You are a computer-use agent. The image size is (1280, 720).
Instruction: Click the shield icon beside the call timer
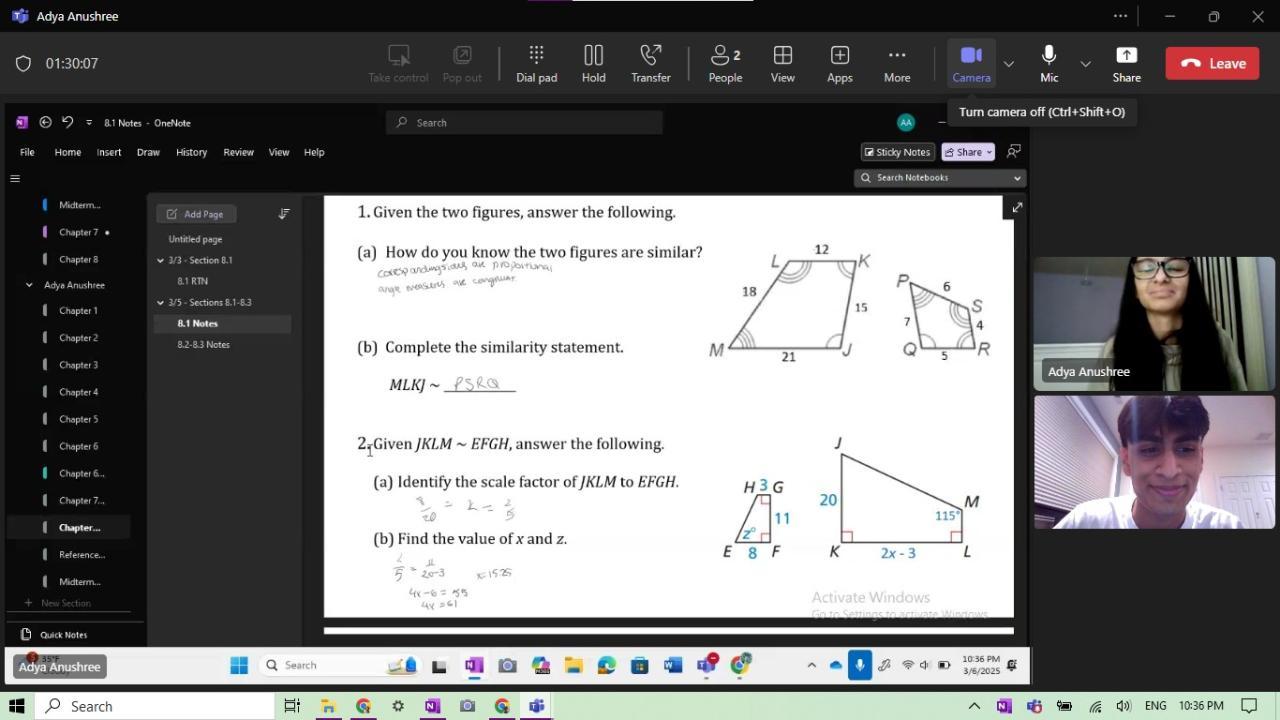[x=23, y=63]
